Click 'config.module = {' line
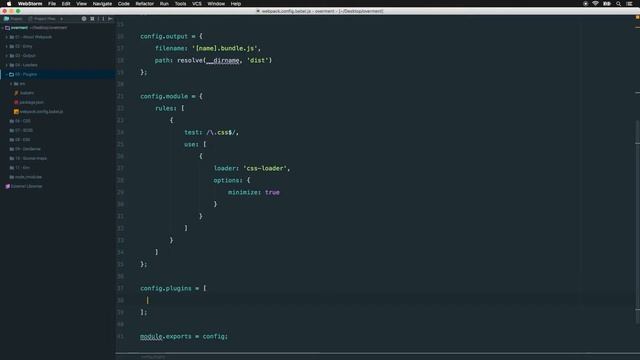The image size is (640, 360). point(171,96)
